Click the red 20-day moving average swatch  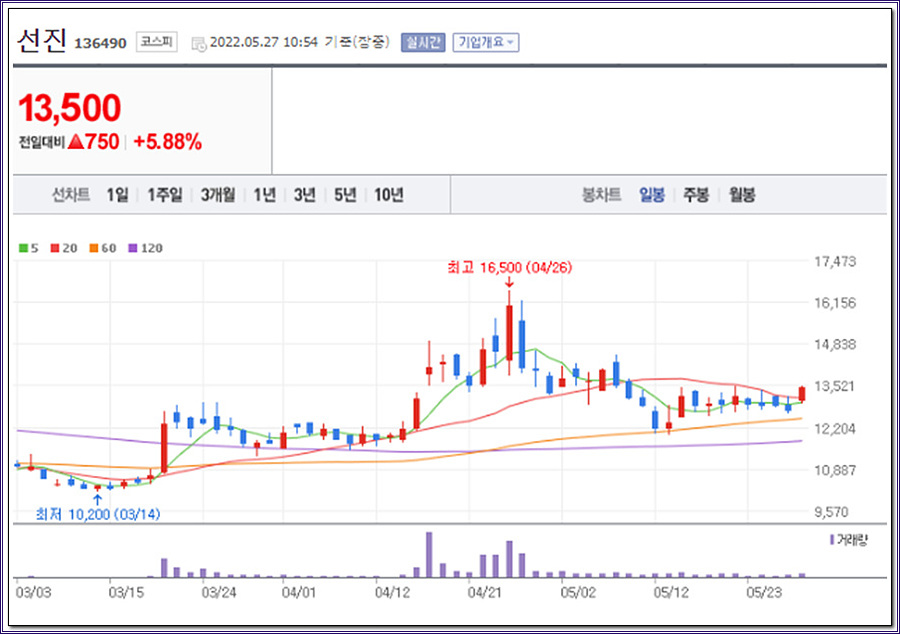(55, 248)
